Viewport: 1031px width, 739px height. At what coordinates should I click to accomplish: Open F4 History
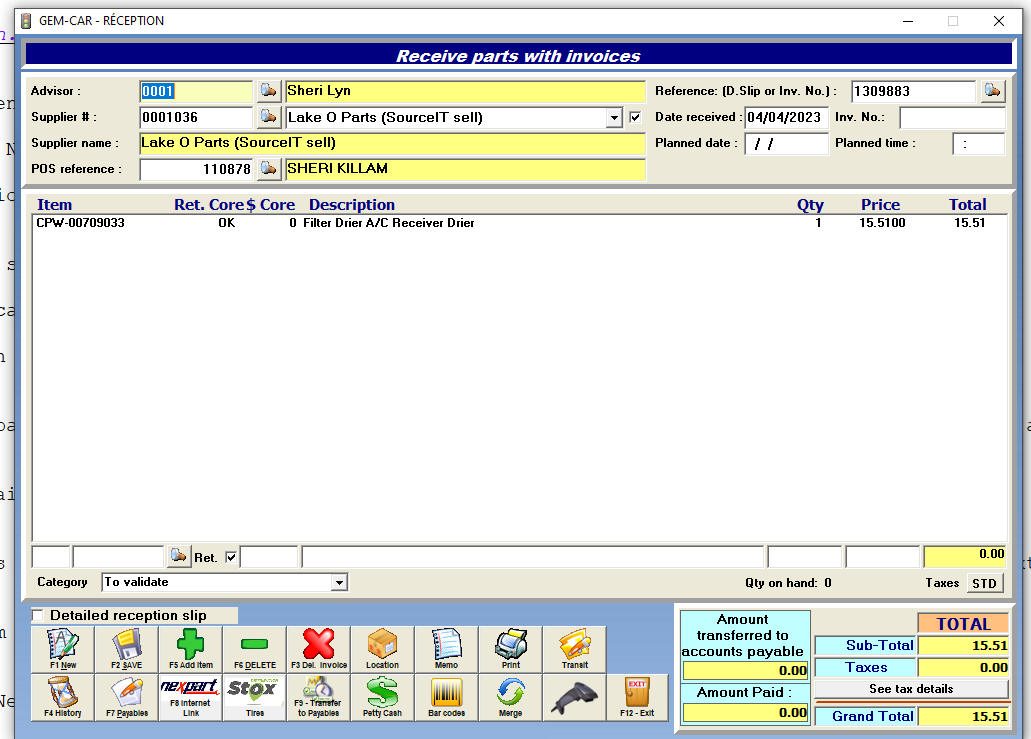[x=62, y=697]
